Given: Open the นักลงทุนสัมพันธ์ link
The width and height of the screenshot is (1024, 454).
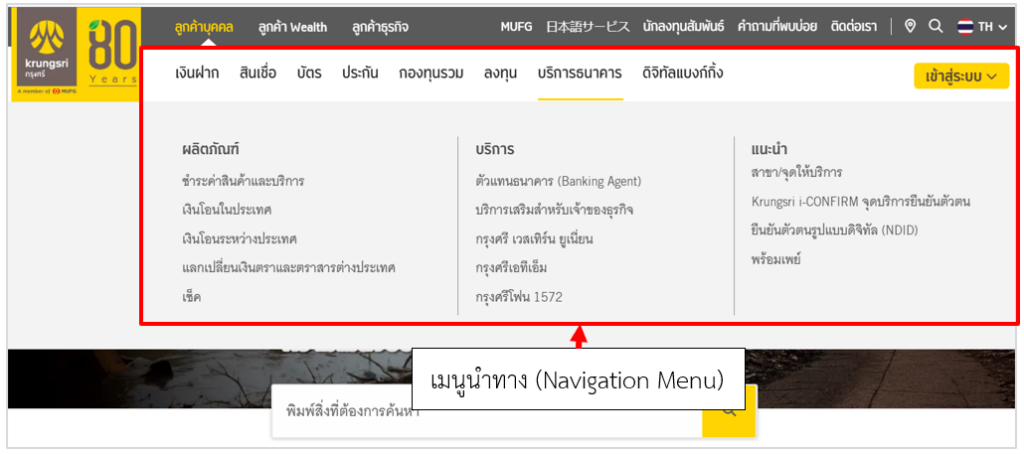Looking at the screenshot, I should pyautogui.click(x=683, y=27).
